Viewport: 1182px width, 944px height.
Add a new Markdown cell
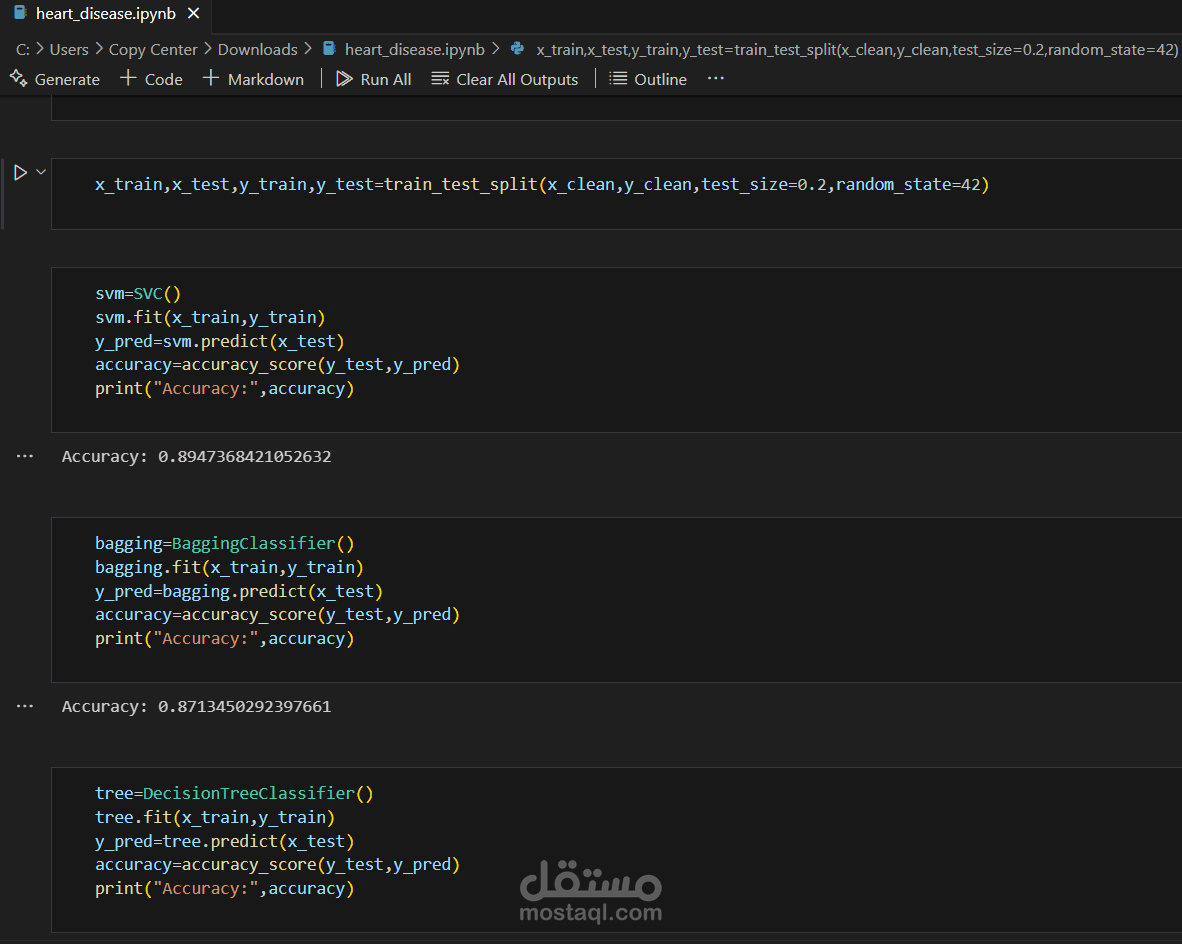pyautogui.click(x=253, y=79)
